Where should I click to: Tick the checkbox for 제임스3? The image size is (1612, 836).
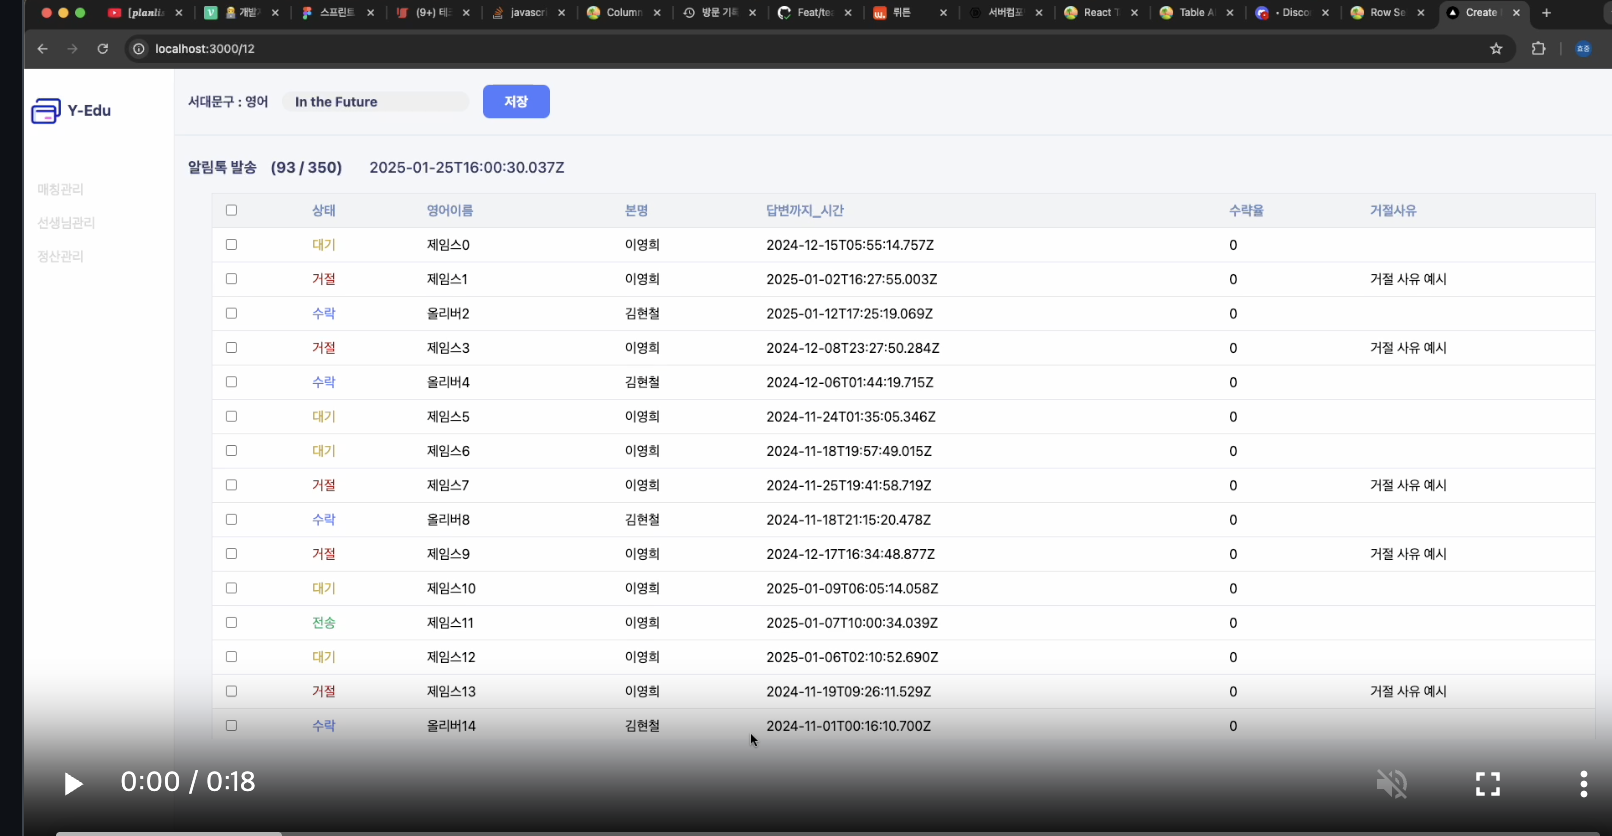231,347
